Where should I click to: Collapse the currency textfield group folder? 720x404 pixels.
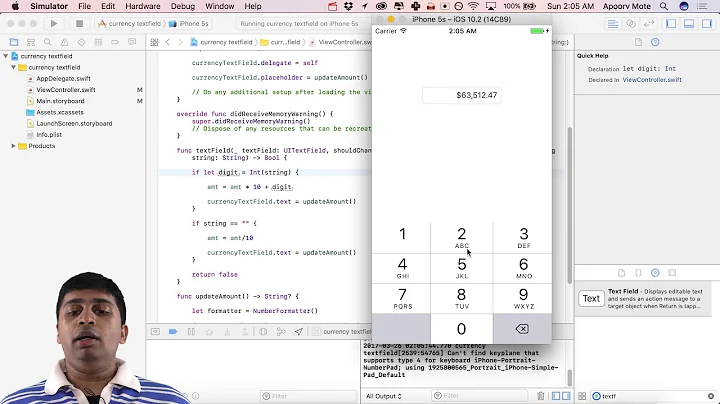tap(13, 67)
